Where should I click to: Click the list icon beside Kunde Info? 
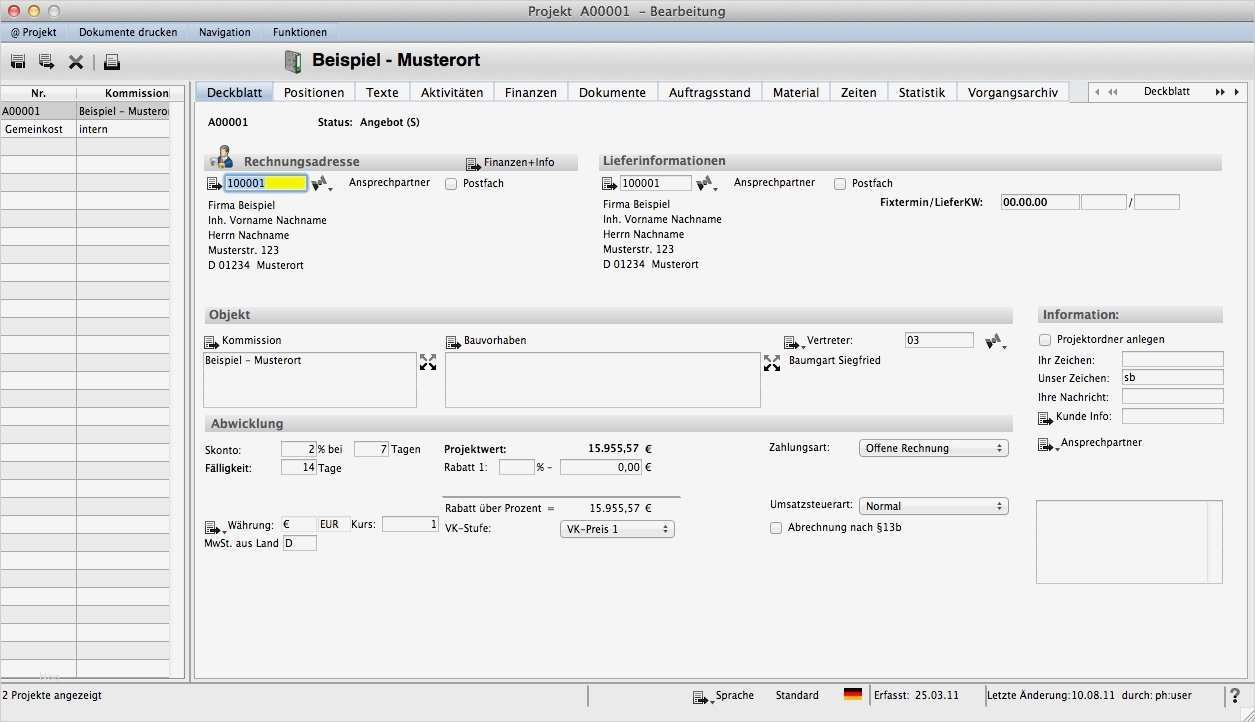tap(1046, 417)
